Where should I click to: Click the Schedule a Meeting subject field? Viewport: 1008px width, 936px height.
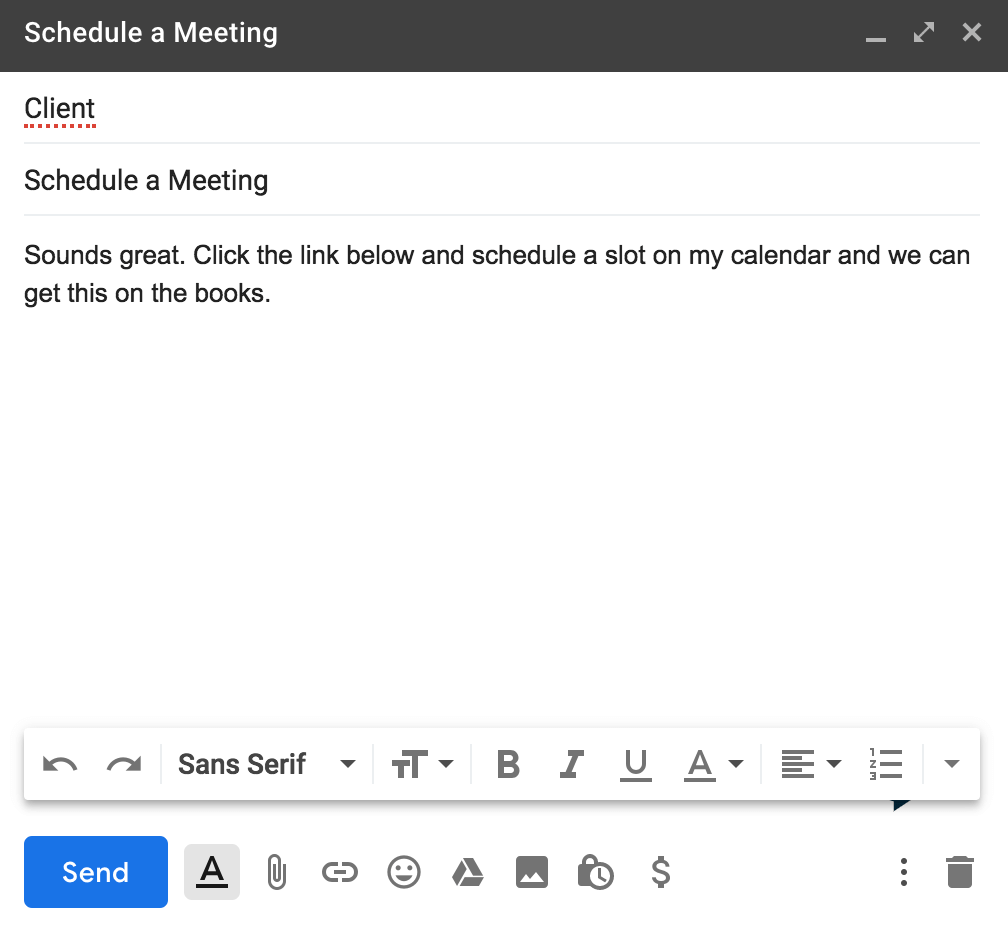pyautogui.click(x=501, y=180)
